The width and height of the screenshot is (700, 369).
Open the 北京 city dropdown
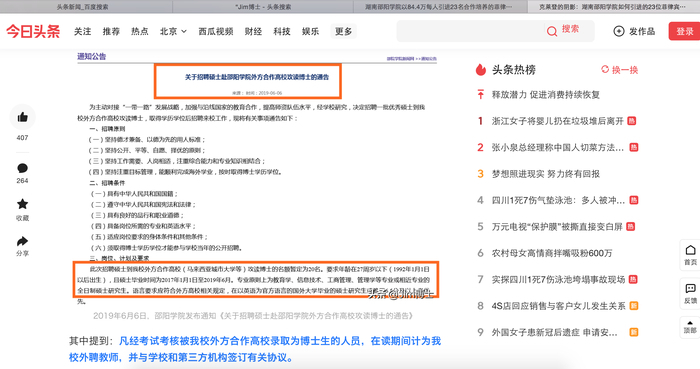[x=173, y=31]
